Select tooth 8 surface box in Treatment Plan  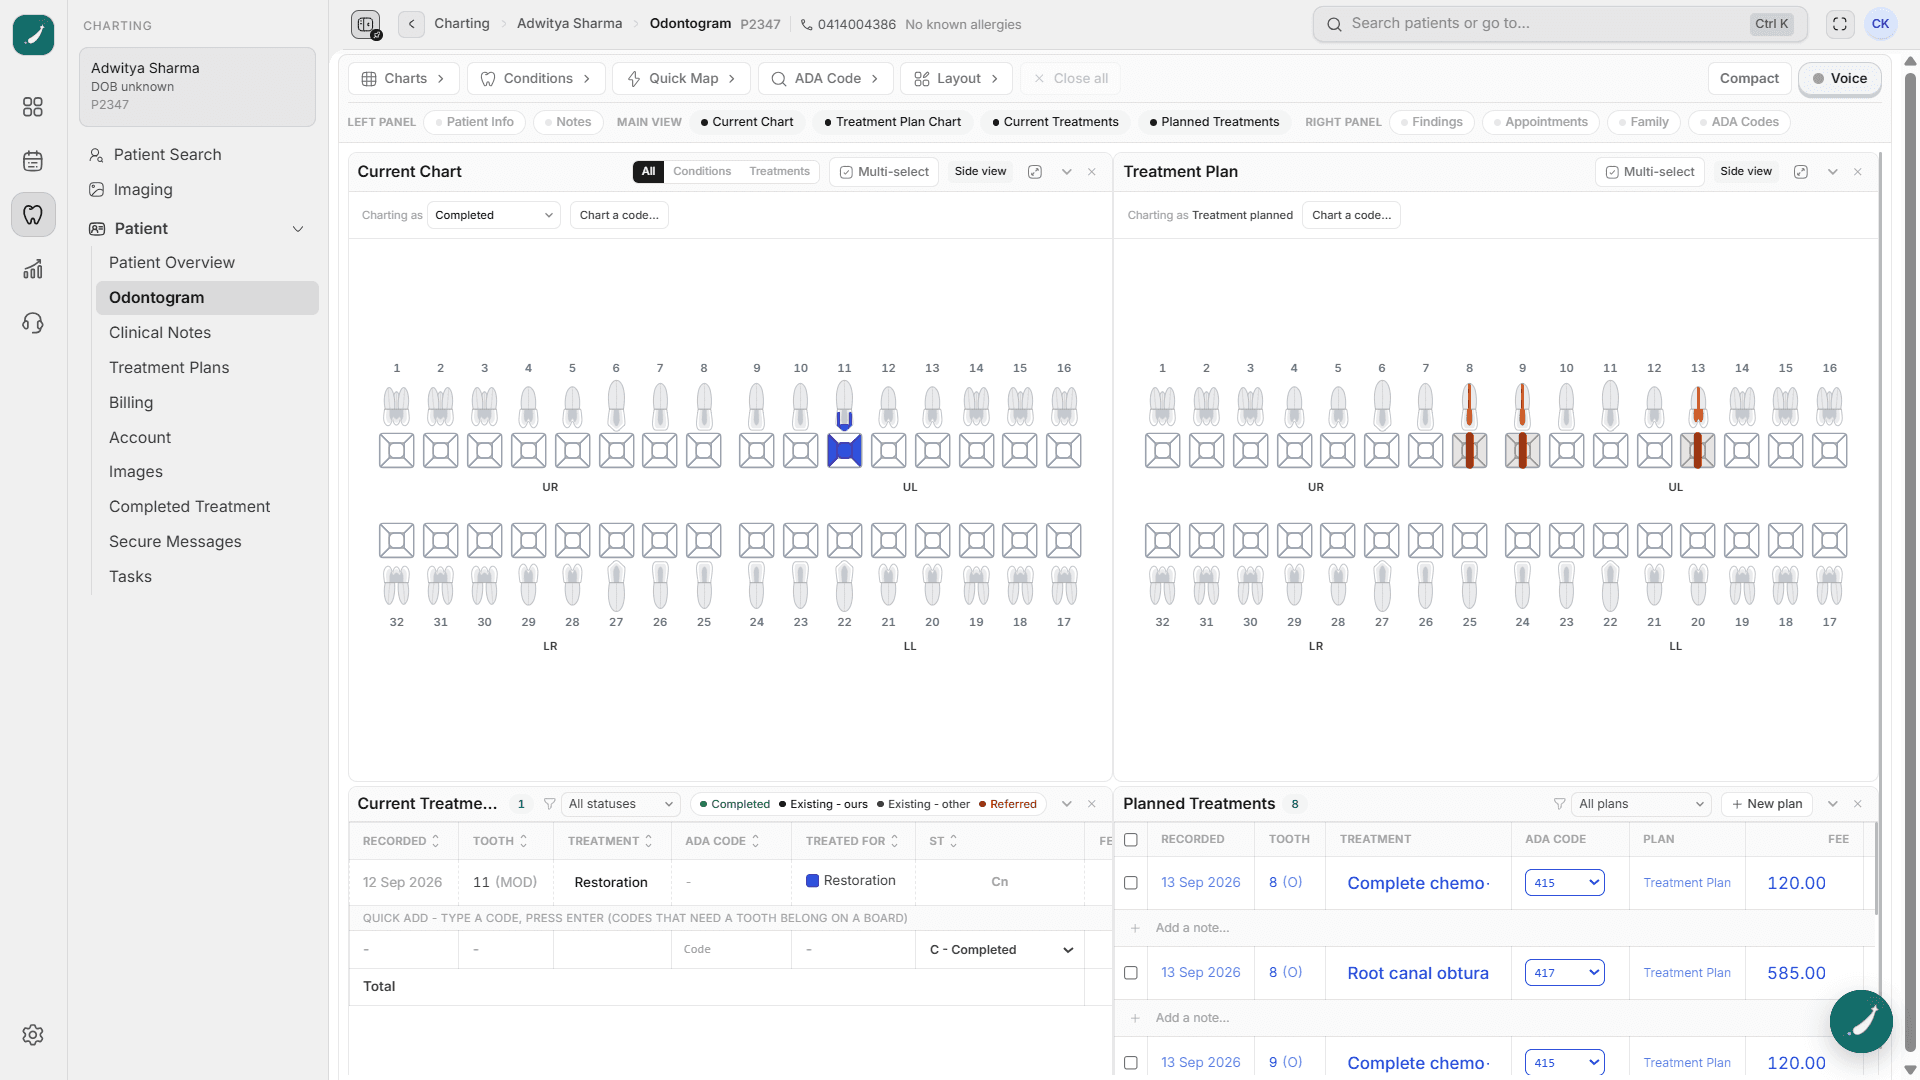point(1469,451)
